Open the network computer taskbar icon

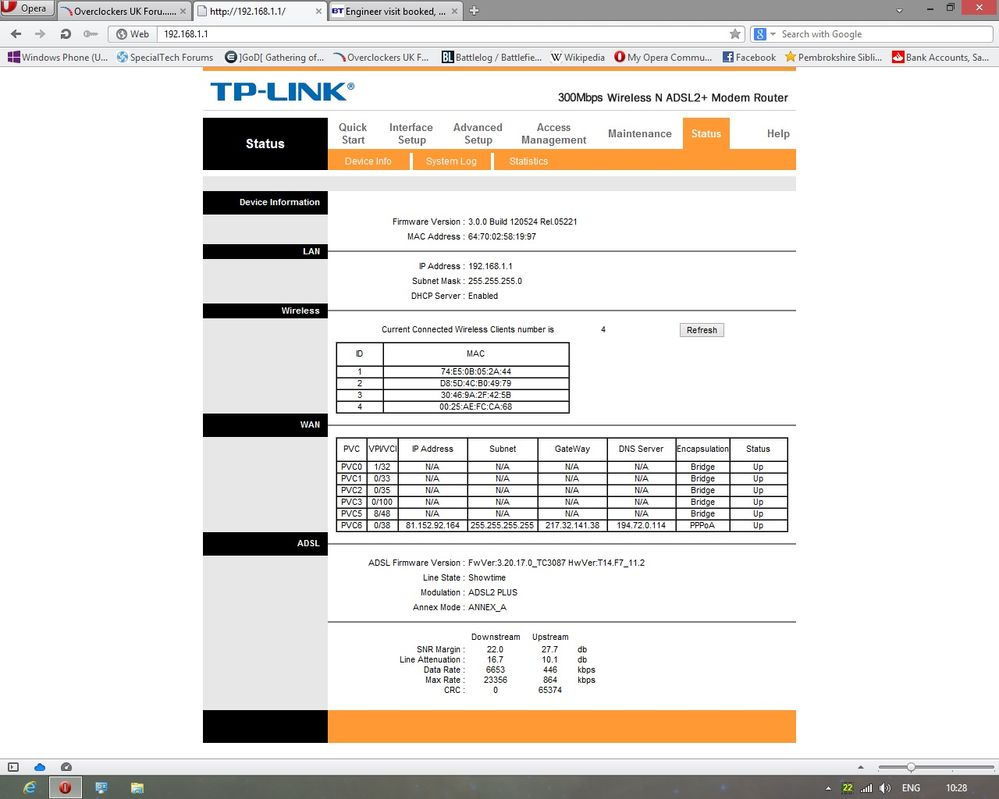tap(101, 788)
